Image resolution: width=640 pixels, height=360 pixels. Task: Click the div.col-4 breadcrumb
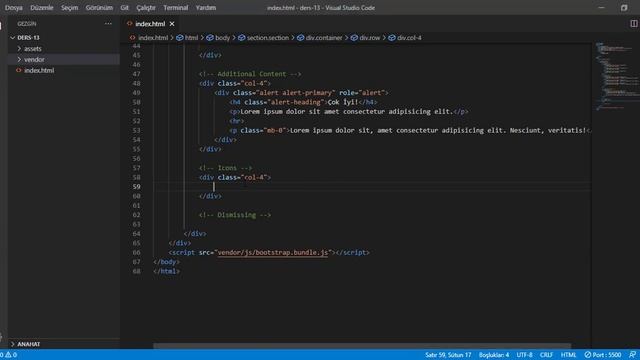pos(409,38)
